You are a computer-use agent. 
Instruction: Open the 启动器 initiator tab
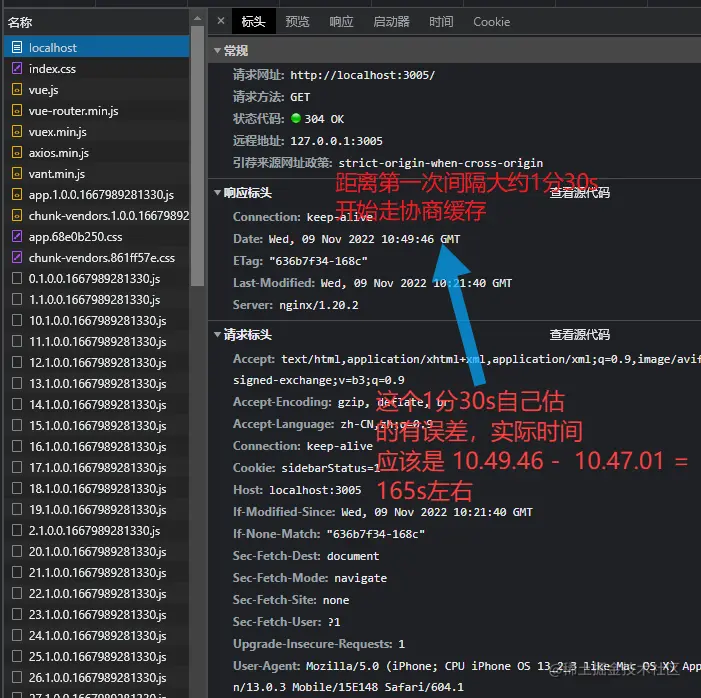pos(391,21)
